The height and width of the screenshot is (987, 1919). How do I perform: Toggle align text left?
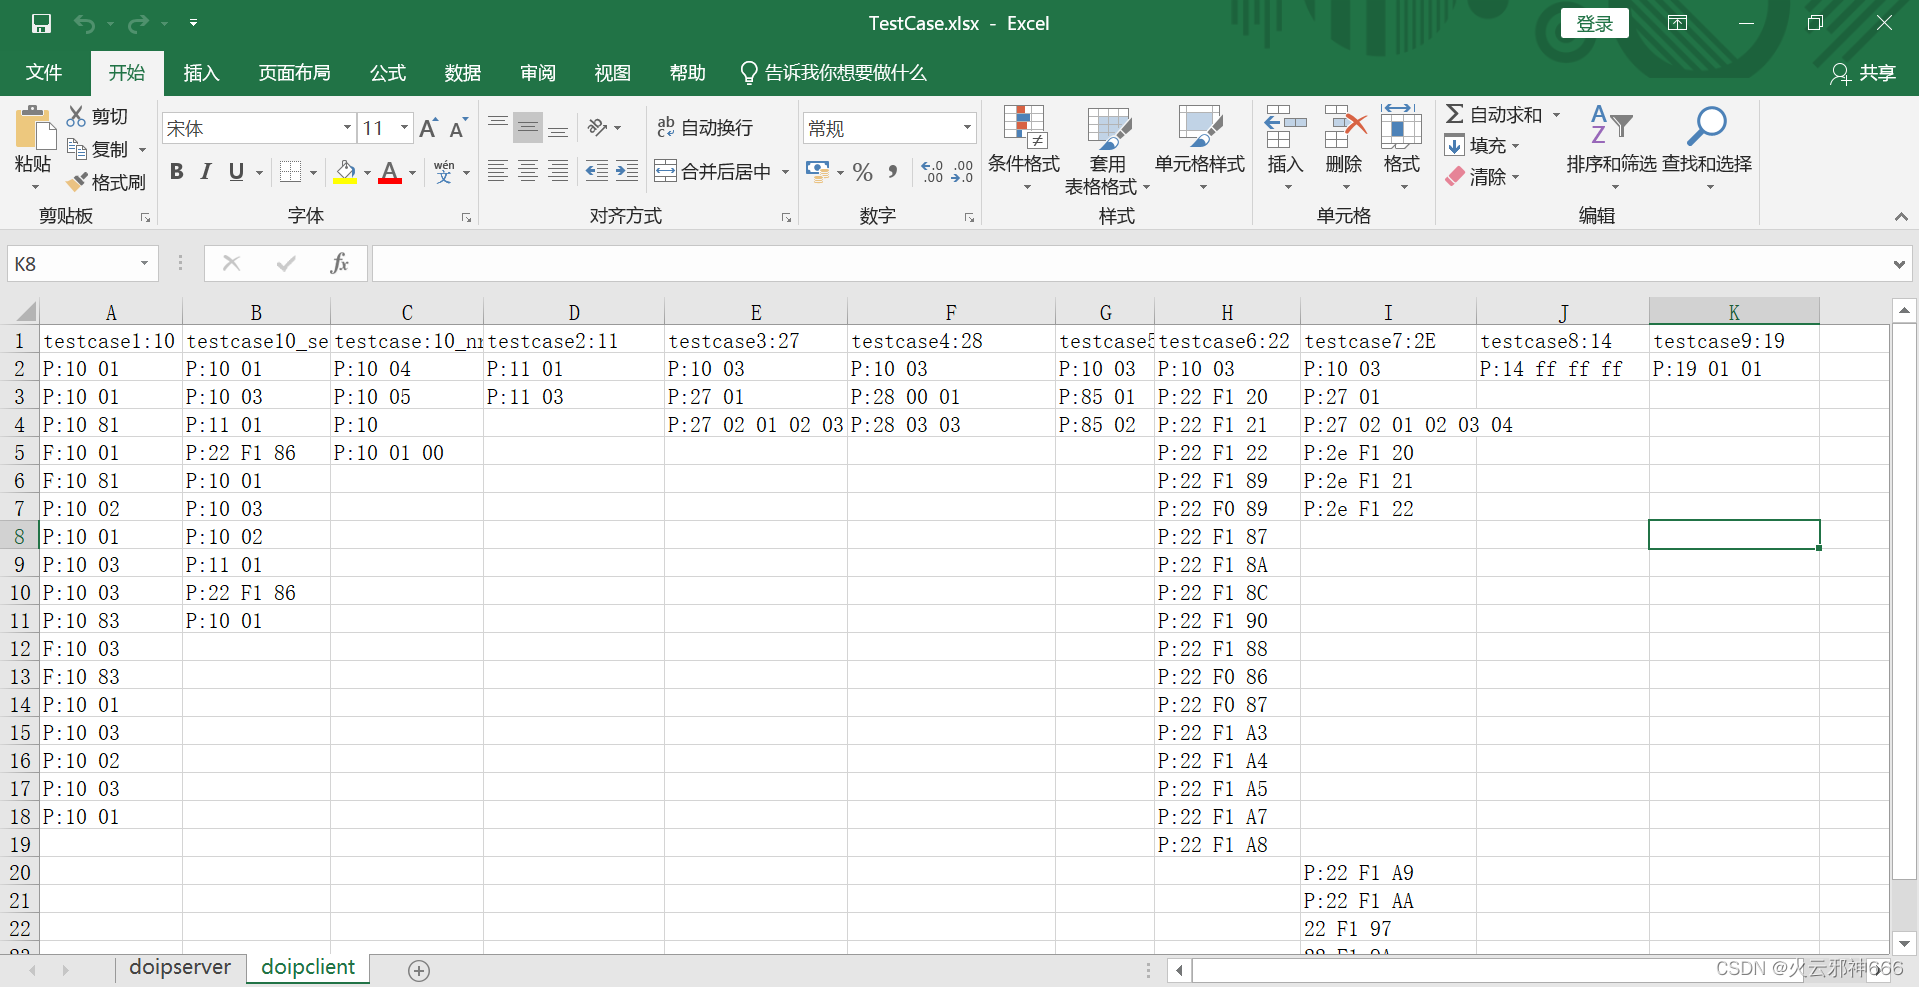(x=498, y=171)
